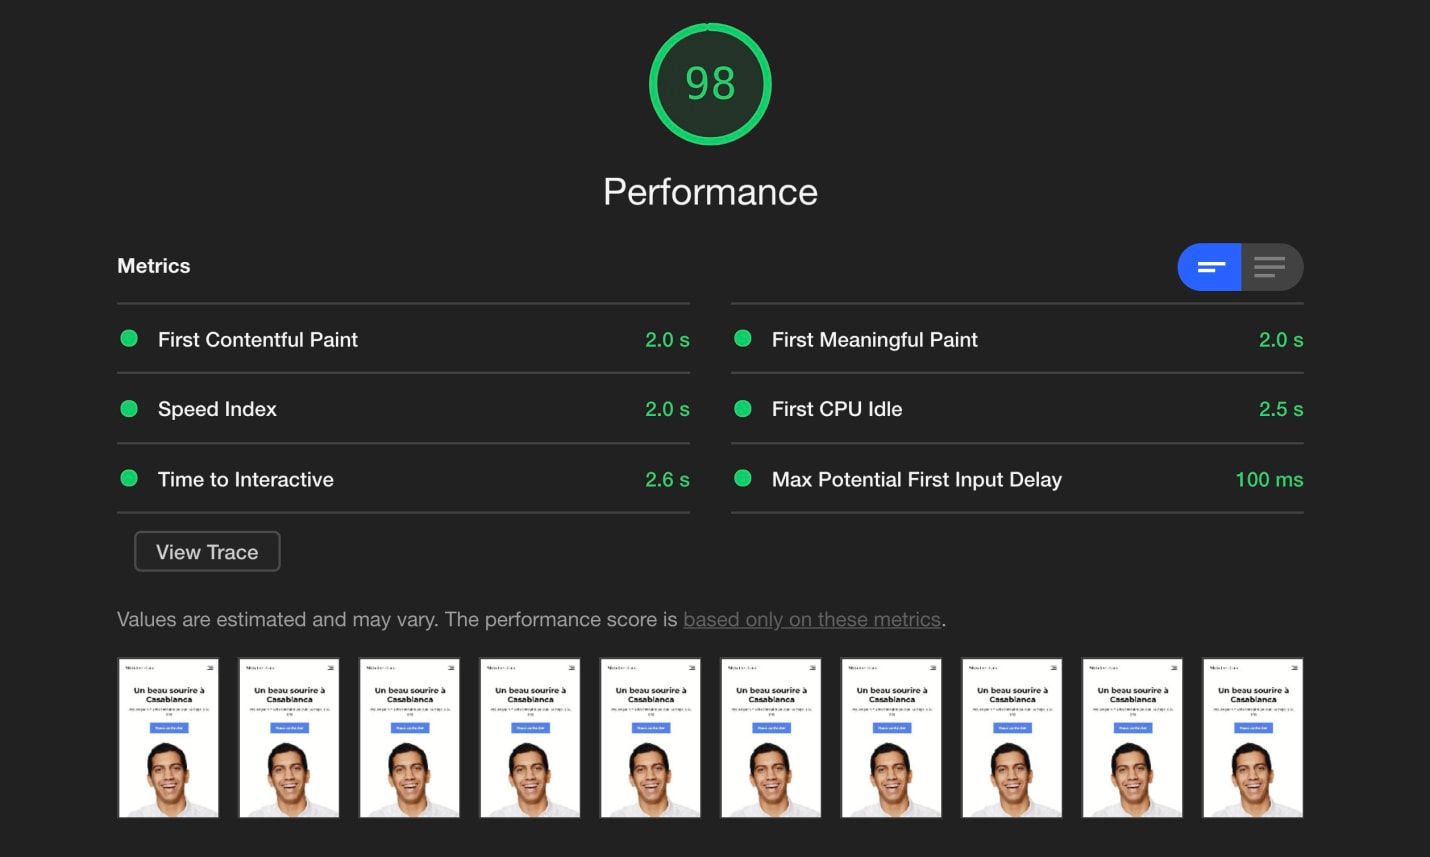Open the fourth filmstrip screenshot thumbnail
This screenshot has width=1430, height=857.
pos(530,738)
